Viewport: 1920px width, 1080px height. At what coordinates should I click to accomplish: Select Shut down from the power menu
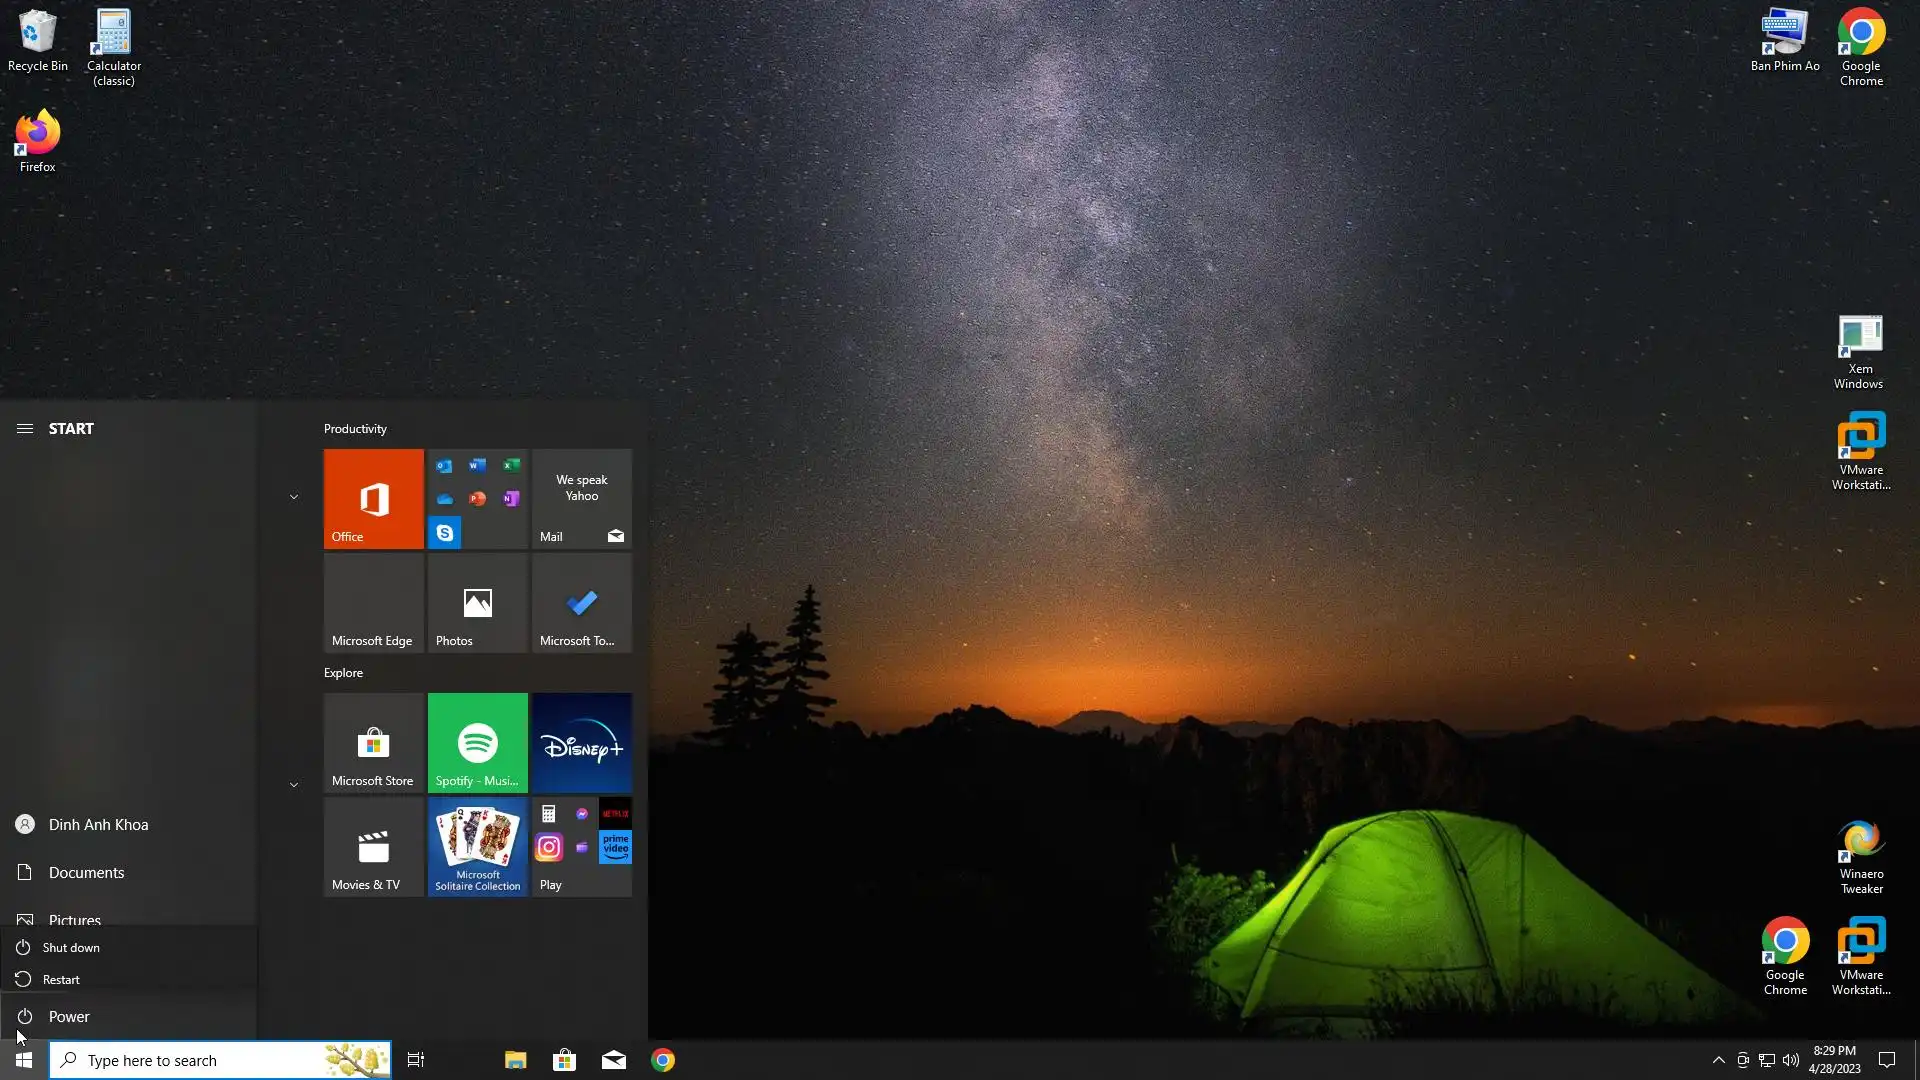71,947
